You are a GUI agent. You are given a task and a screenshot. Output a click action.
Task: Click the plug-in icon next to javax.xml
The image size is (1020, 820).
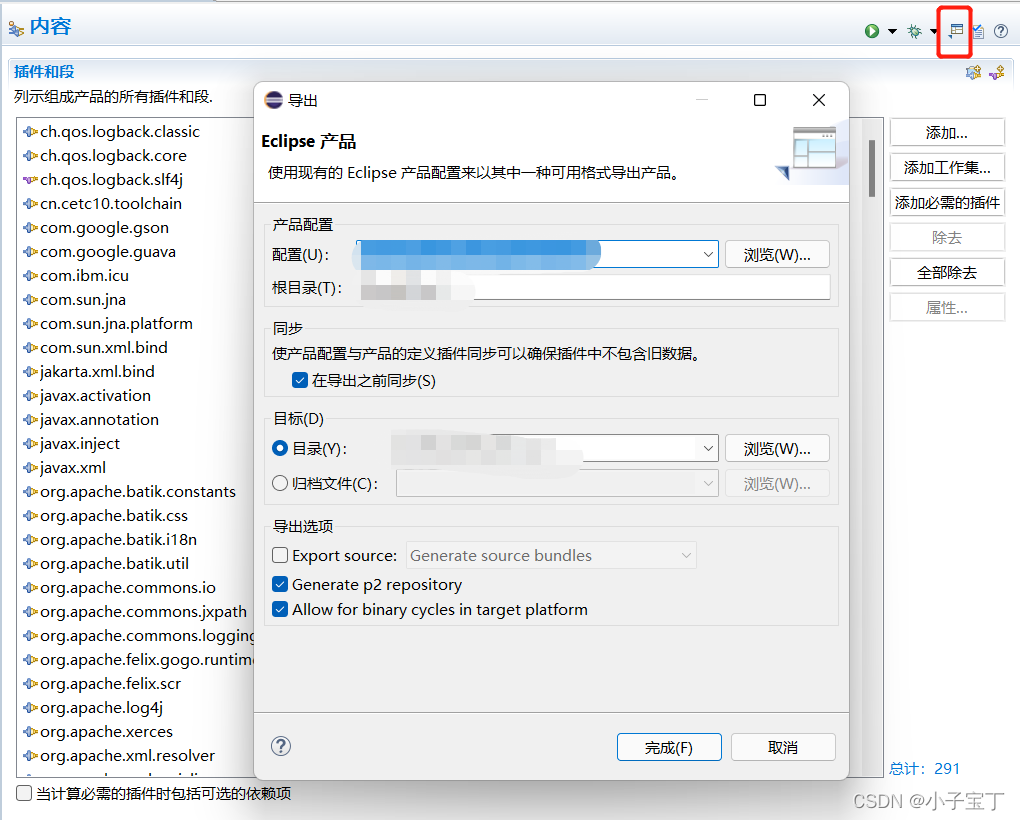tap(31, 468)
